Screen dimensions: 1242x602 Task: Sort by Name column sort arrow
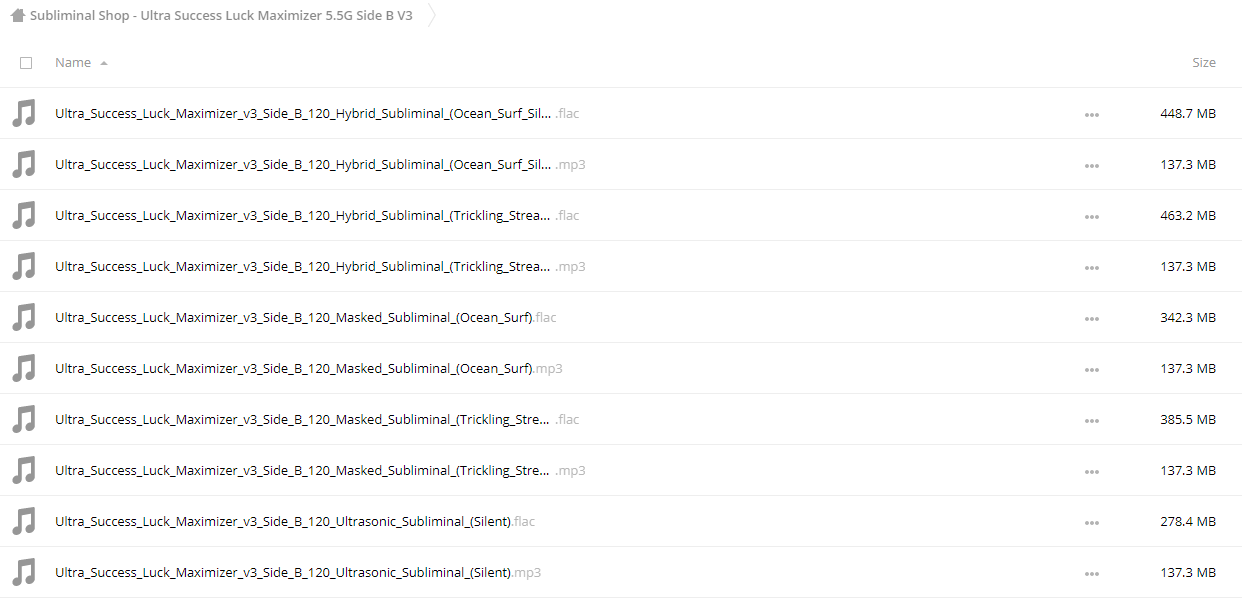coord(104,63)
